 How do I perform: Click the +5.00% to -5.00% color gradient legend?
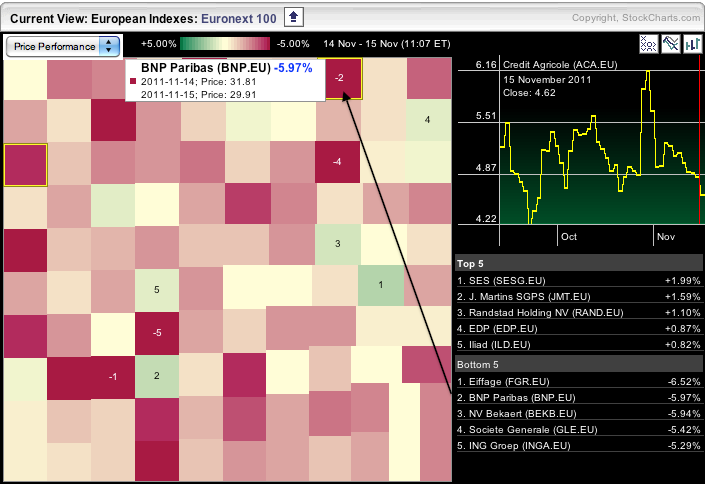tap(225, 44)
